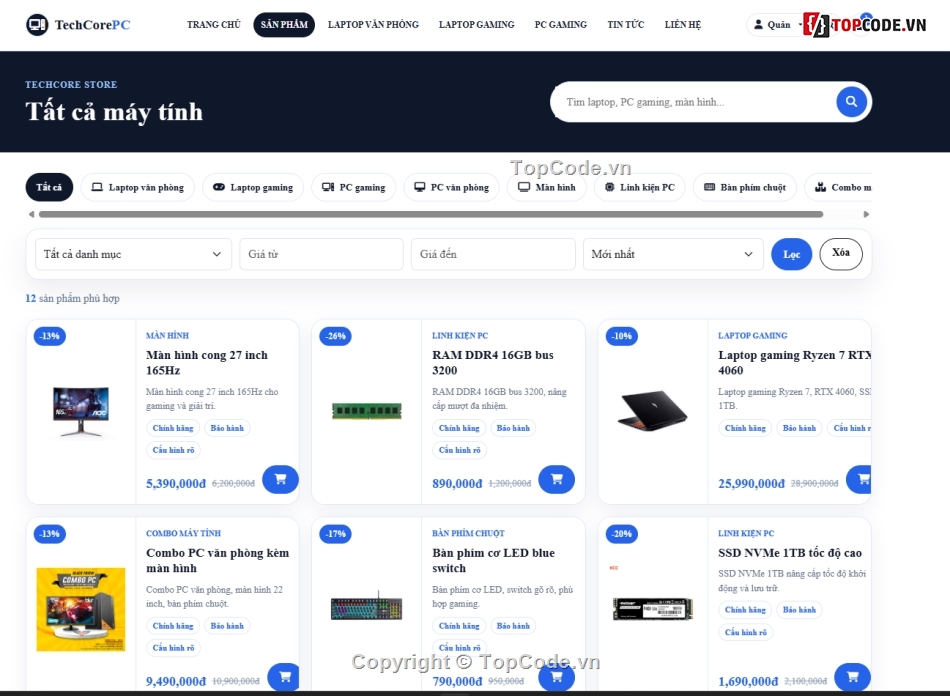950x696 pixels.
Task: Click the Xóa clear button
Action: pos(840,254)
